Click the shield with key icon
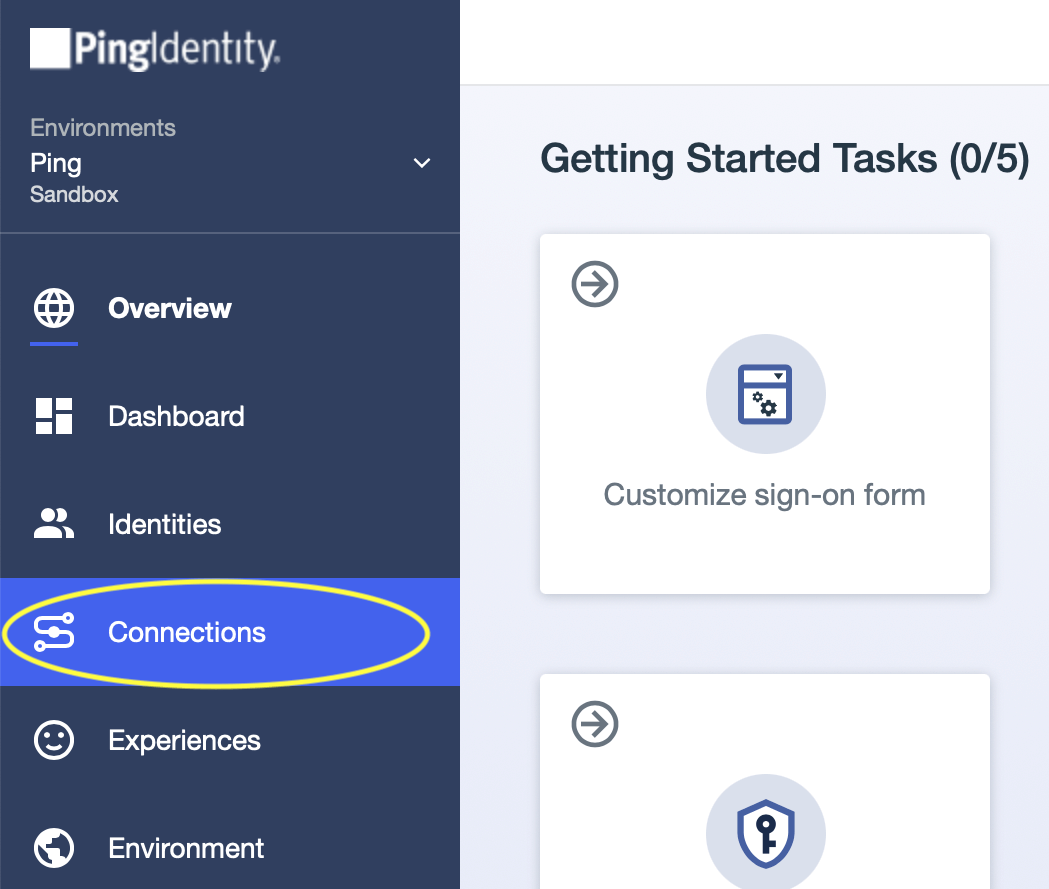 pyautogui.click(x=765, y=832)
